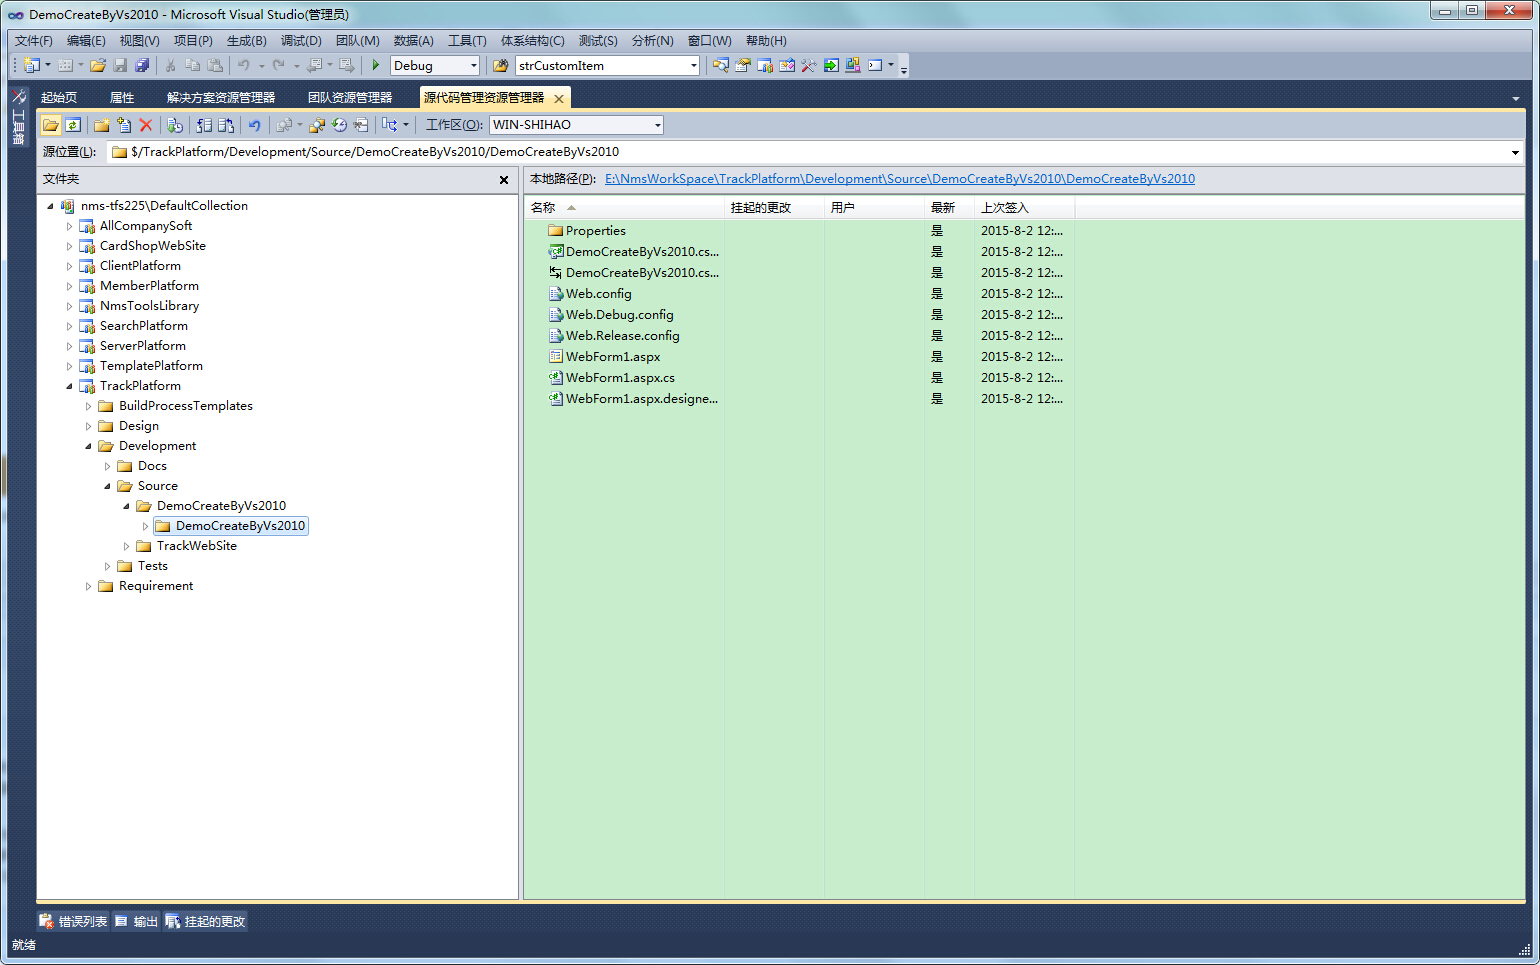Click the New Folder icon
The image size is (1540, 965).
102,125
